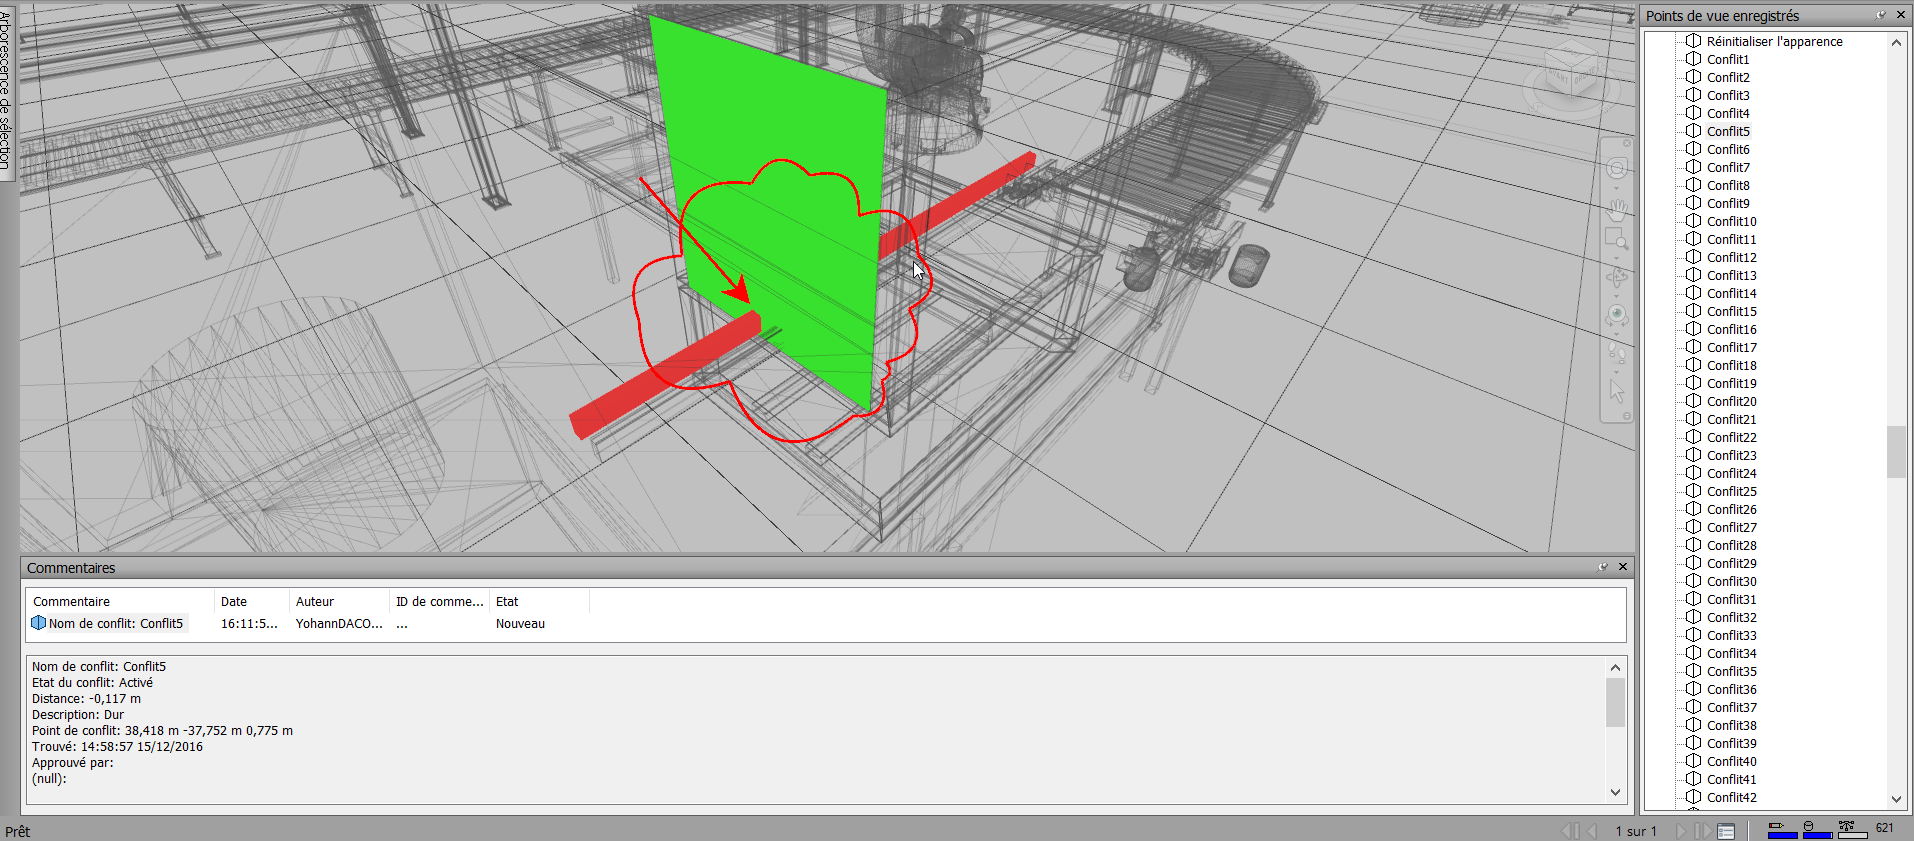Select the Conflit5 saved viewpoint

[x=1727, y=131]
